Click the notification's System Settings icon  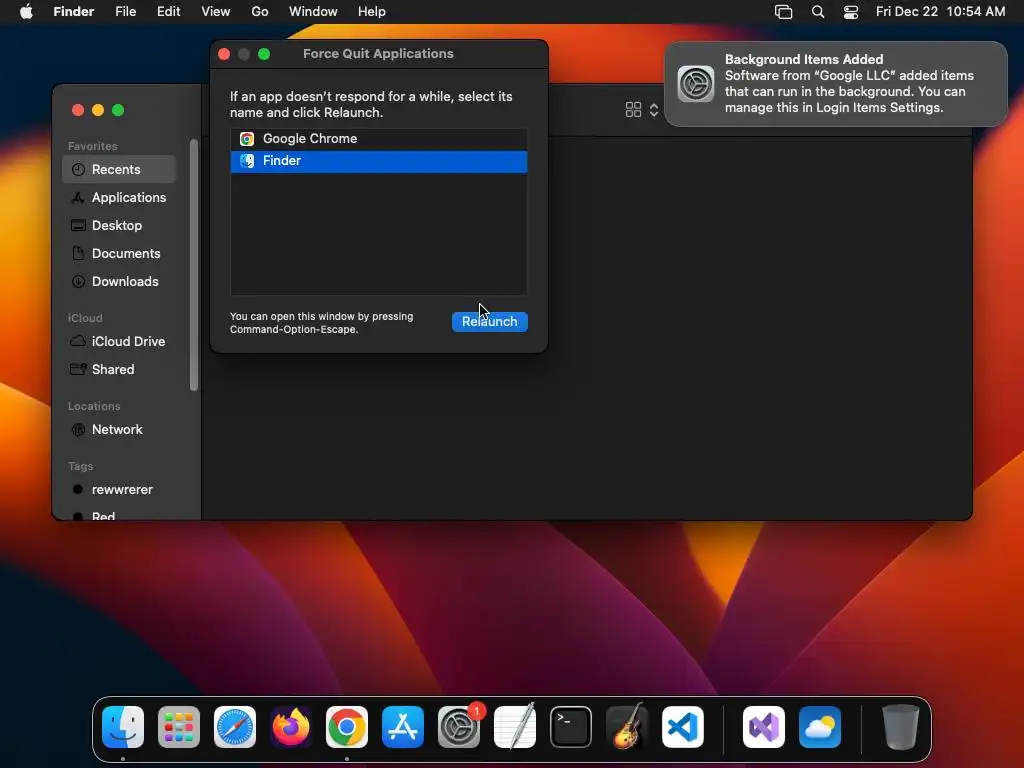(696, 84)
